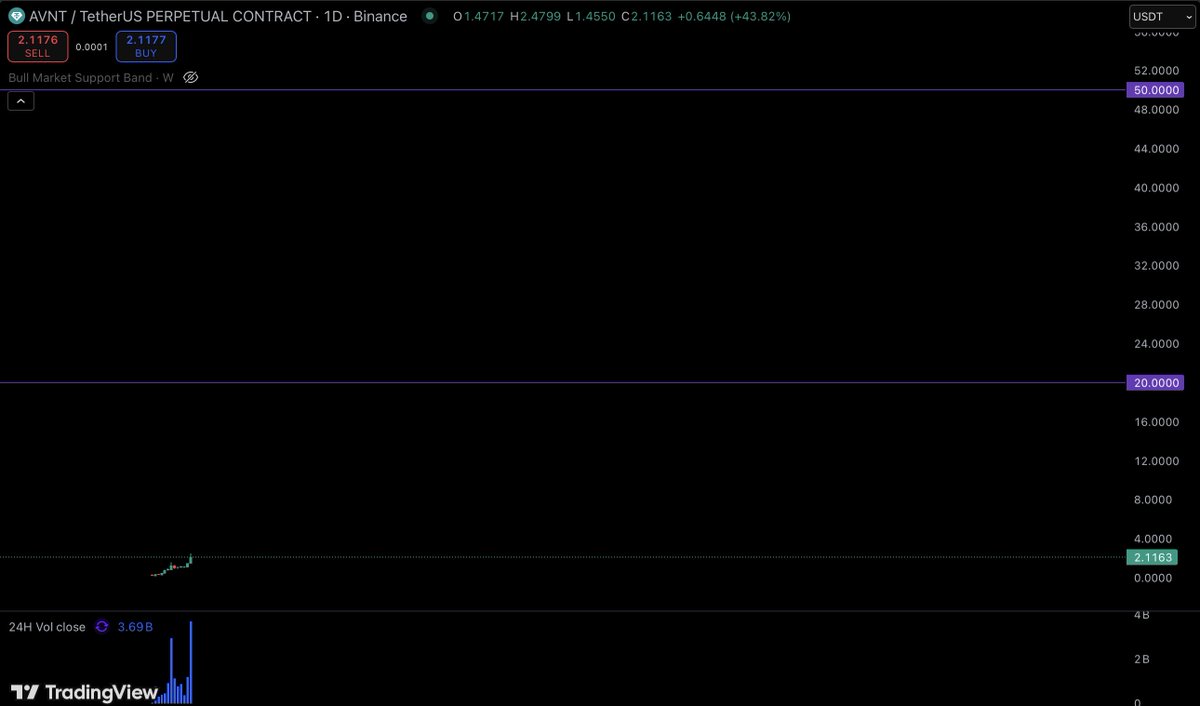Click the current price label 2.1163
The width and height of the screenshot is (1200, 706).
[1154, 557]
